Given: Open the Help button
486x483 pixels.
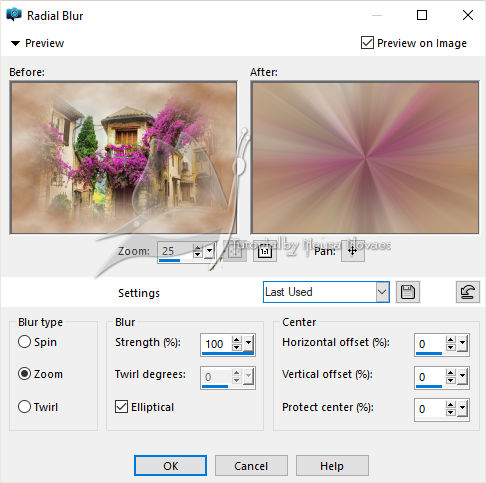Looking at the screenshot, I should click(332, 466).
